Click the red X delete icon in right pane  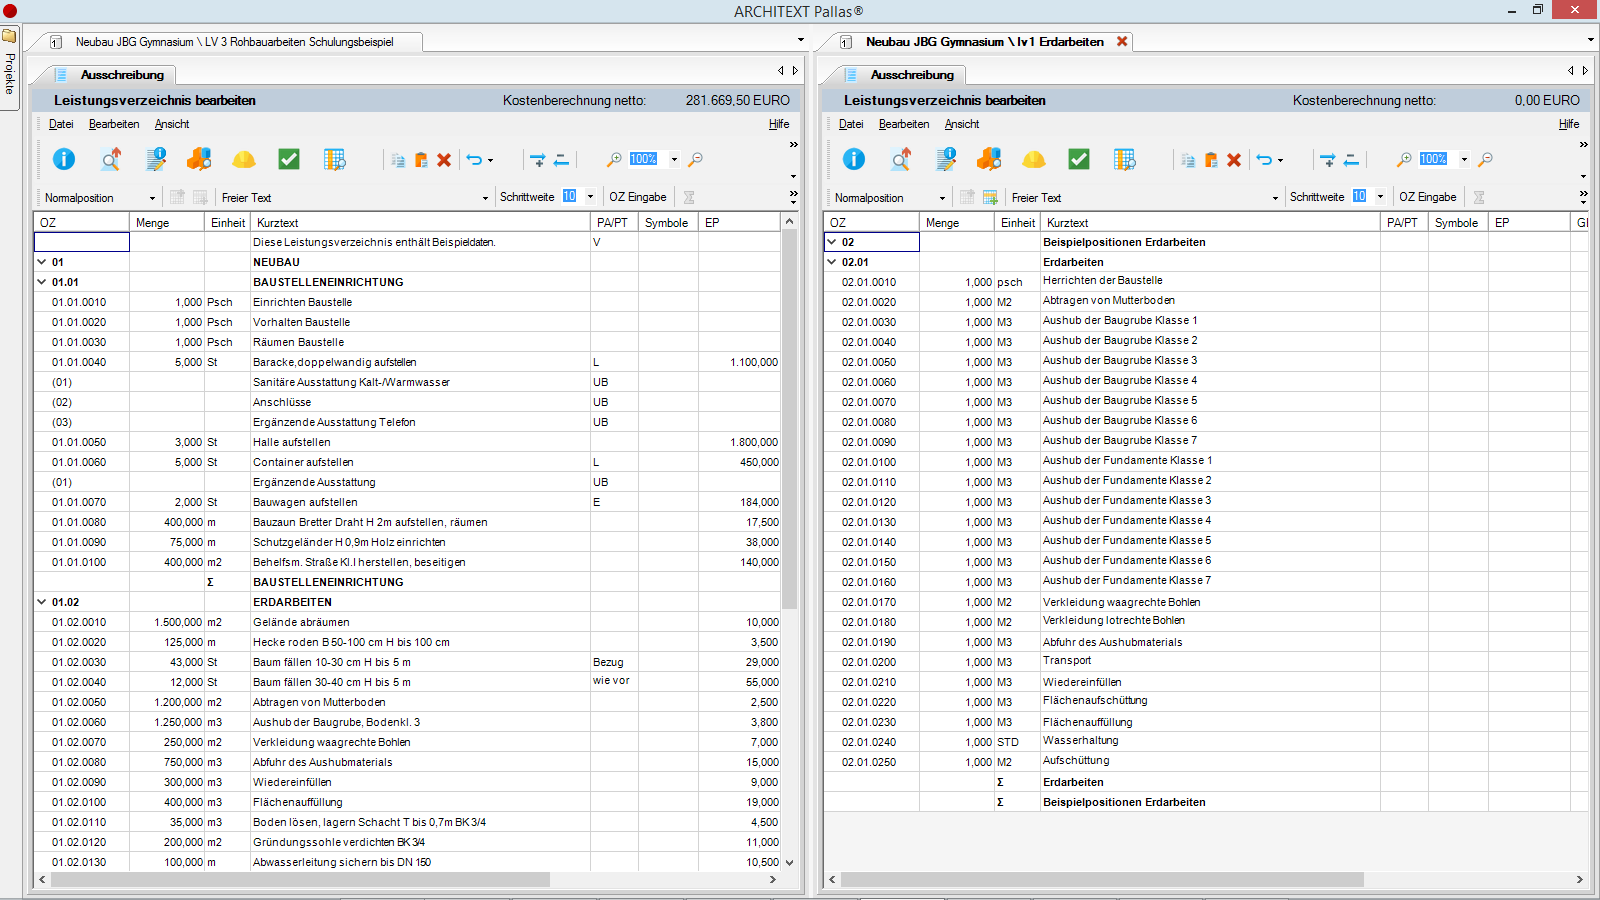1234,160
